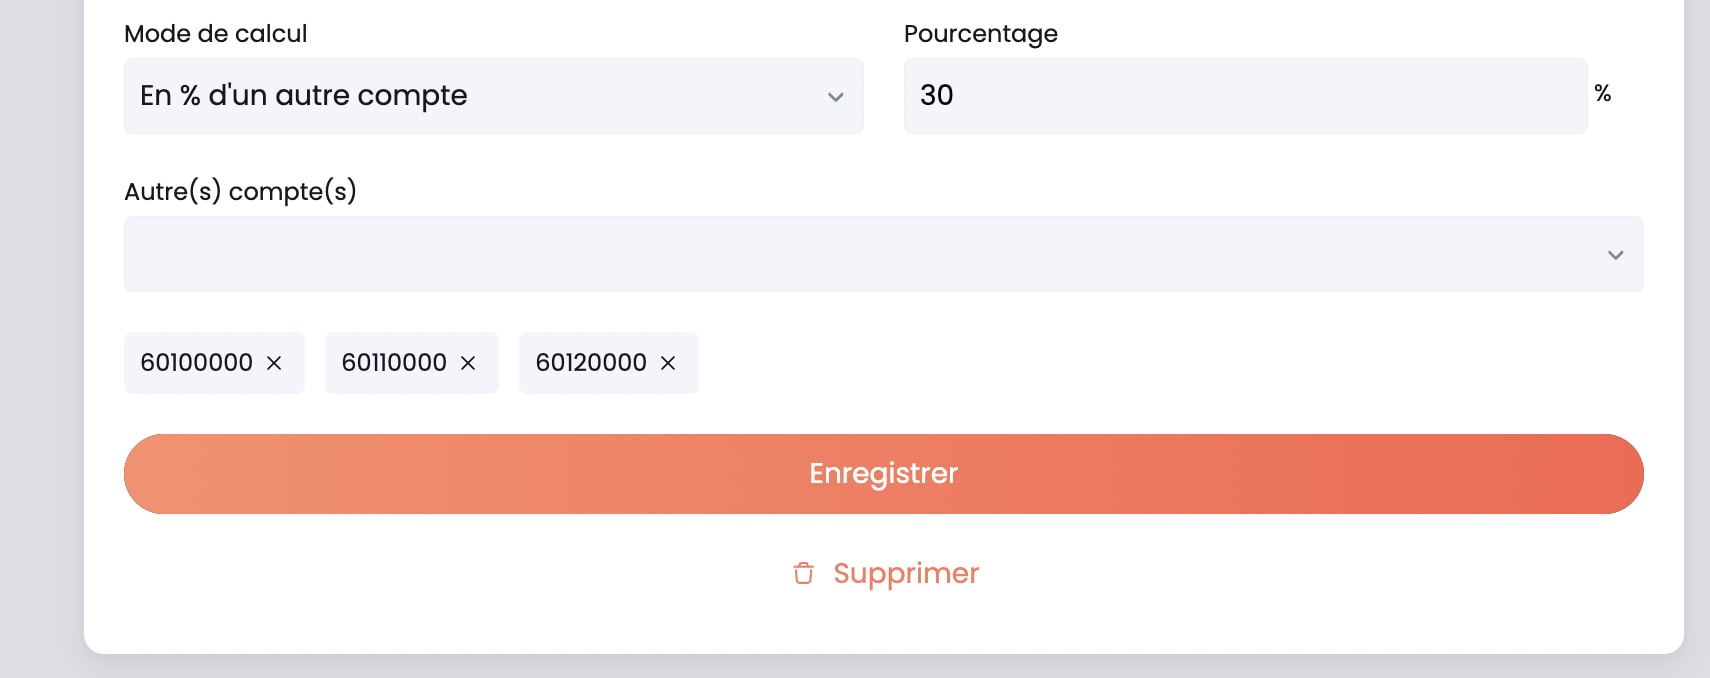Select the 60100000 account chip

pyautogui.click(x=196, y=363)
